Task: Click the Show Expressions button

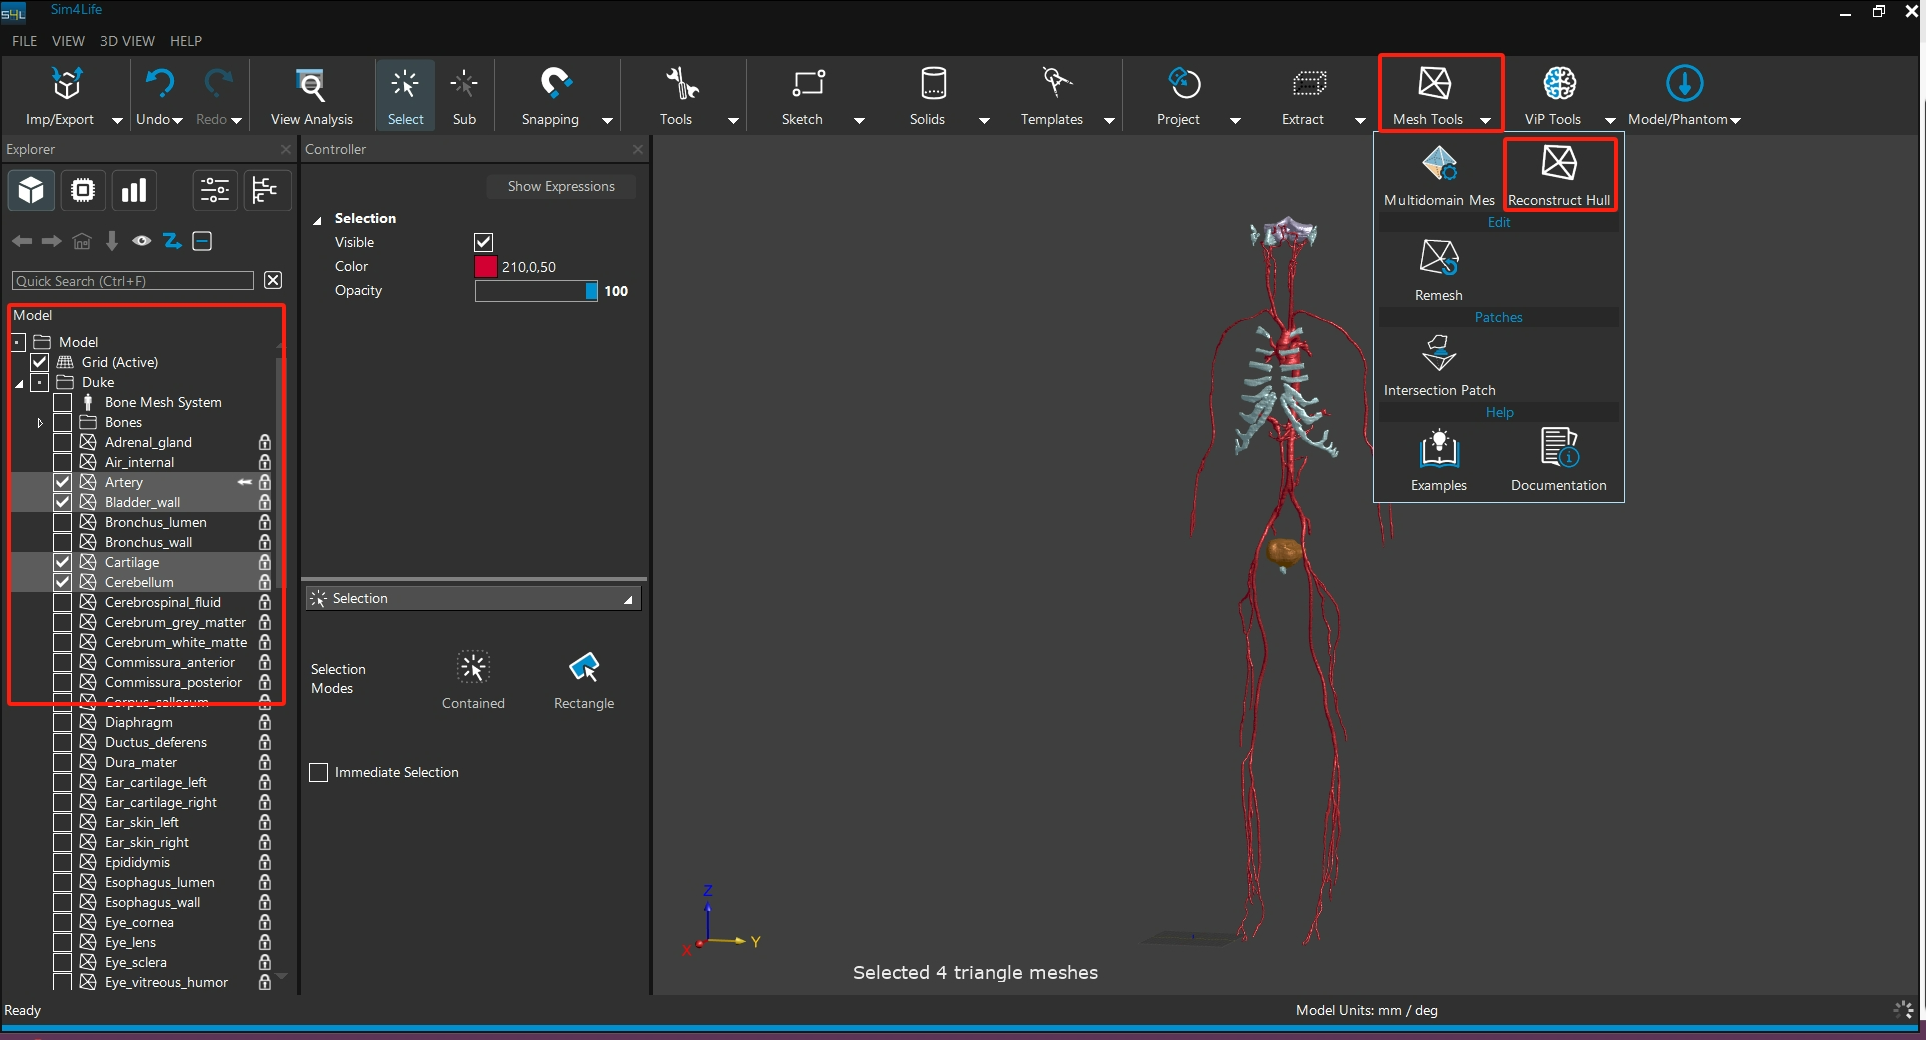Action: click(x=560, y=187)
